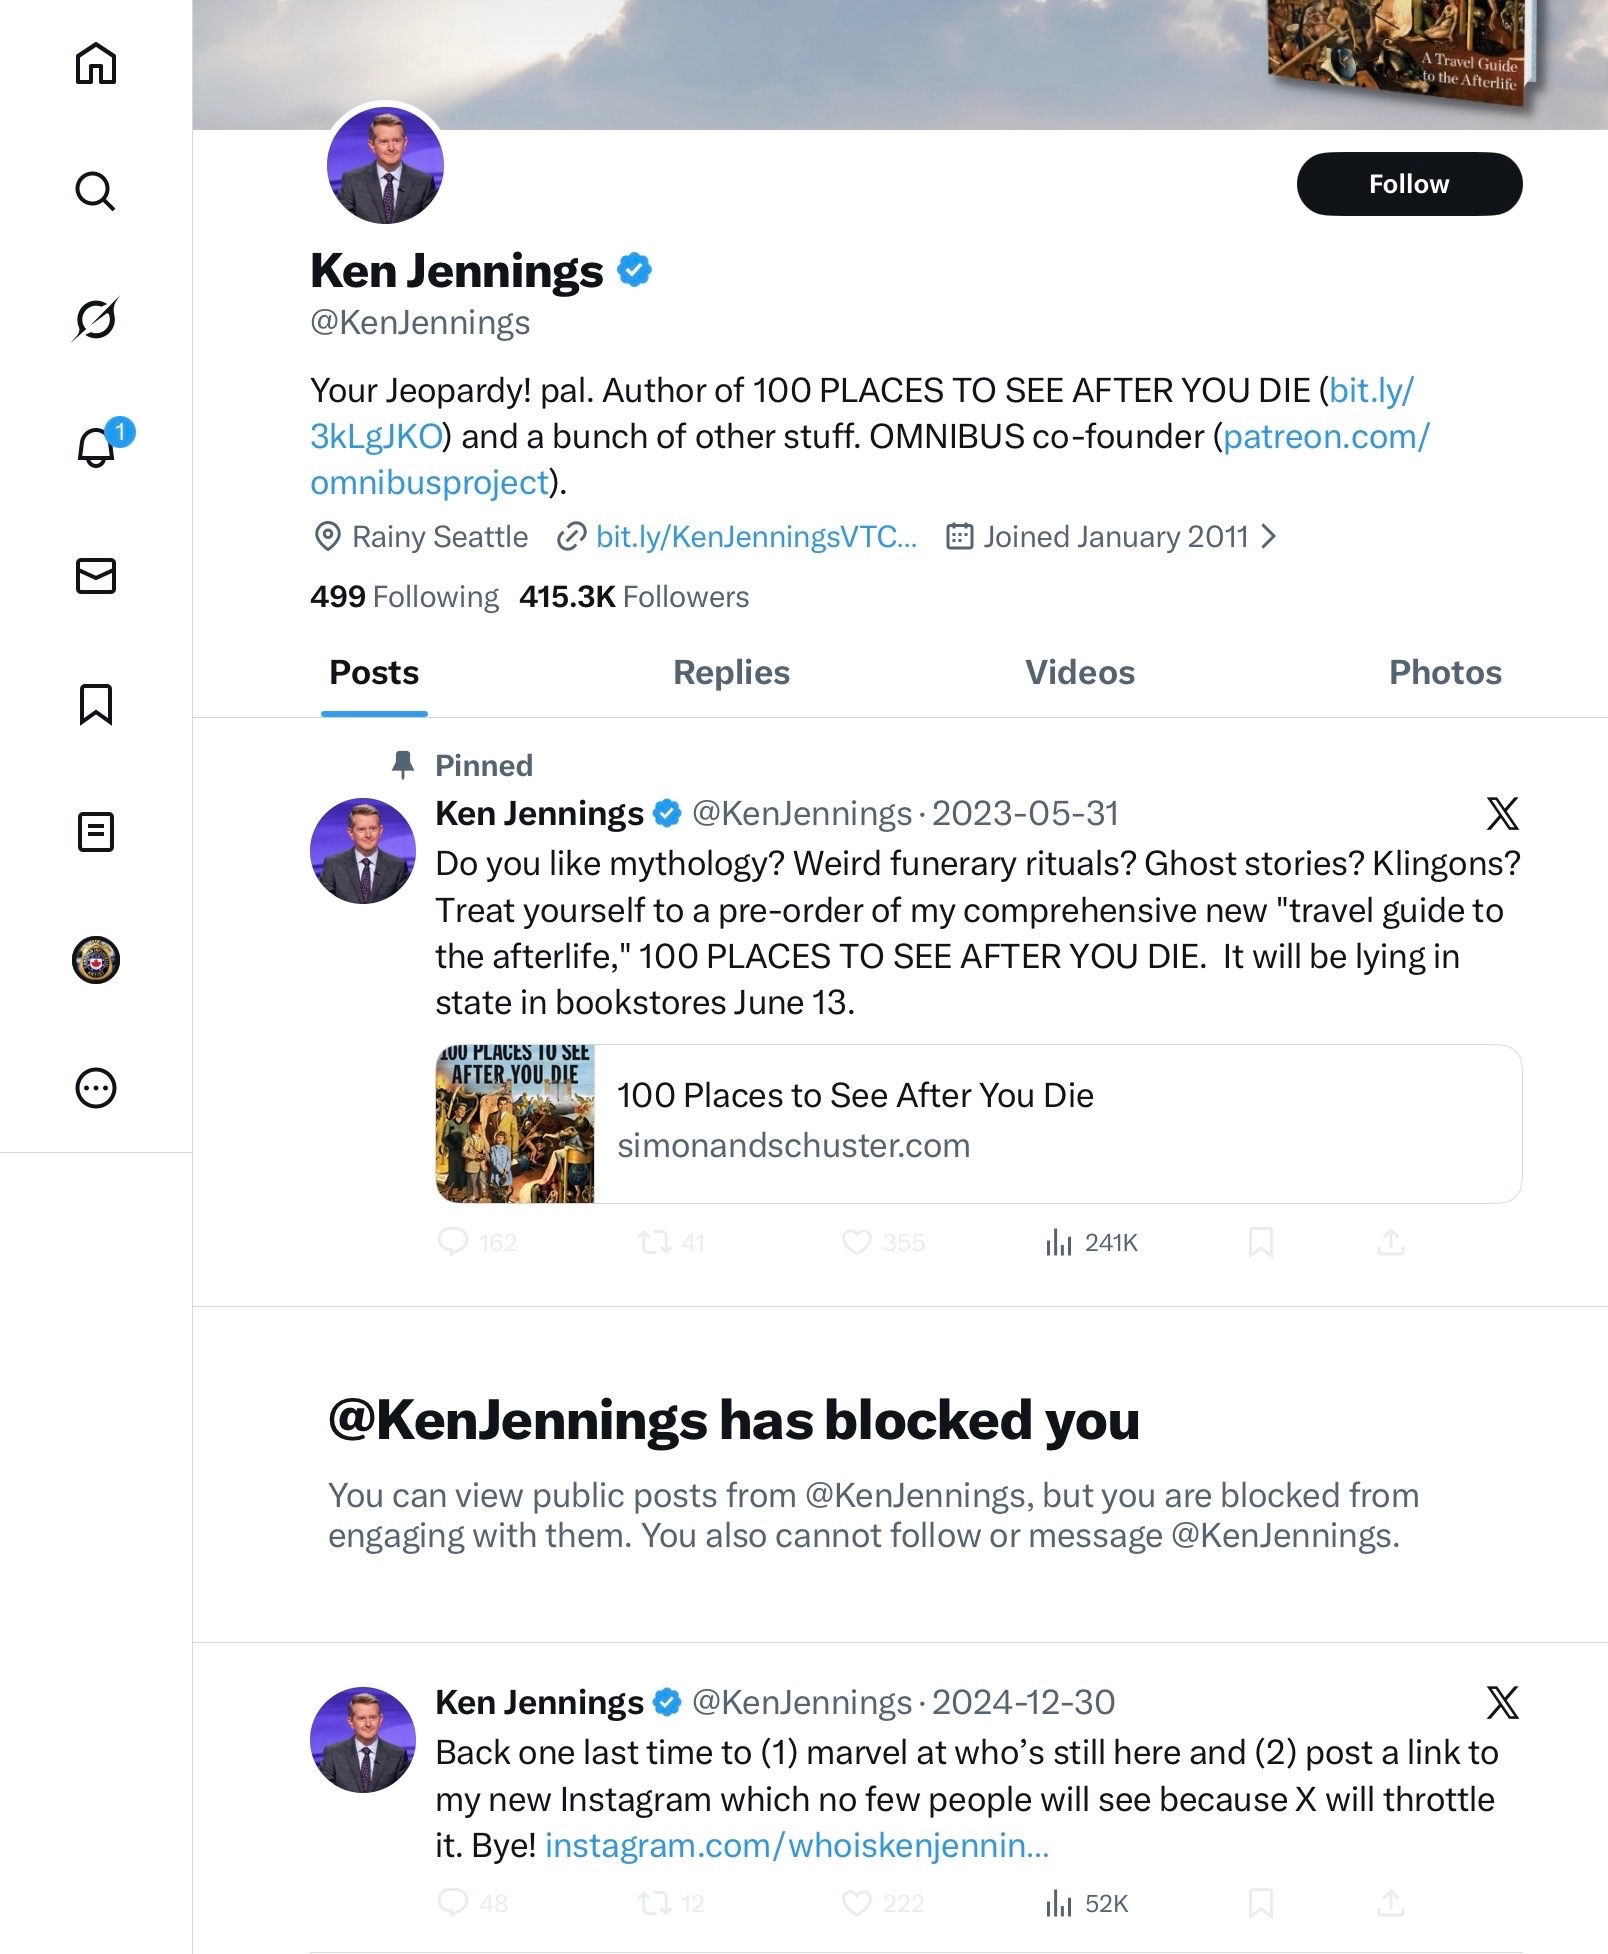
Task: Open the 100 Places book link card
Action: coord(978,1124)
